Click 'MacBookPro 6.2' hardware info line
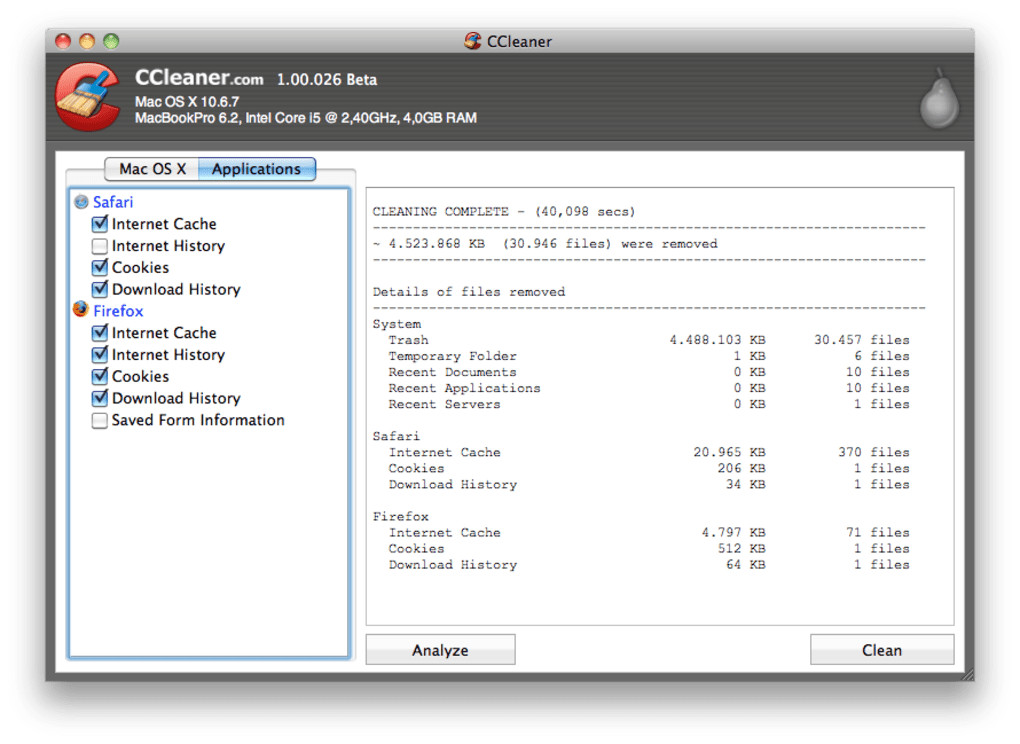 (306, 118)
